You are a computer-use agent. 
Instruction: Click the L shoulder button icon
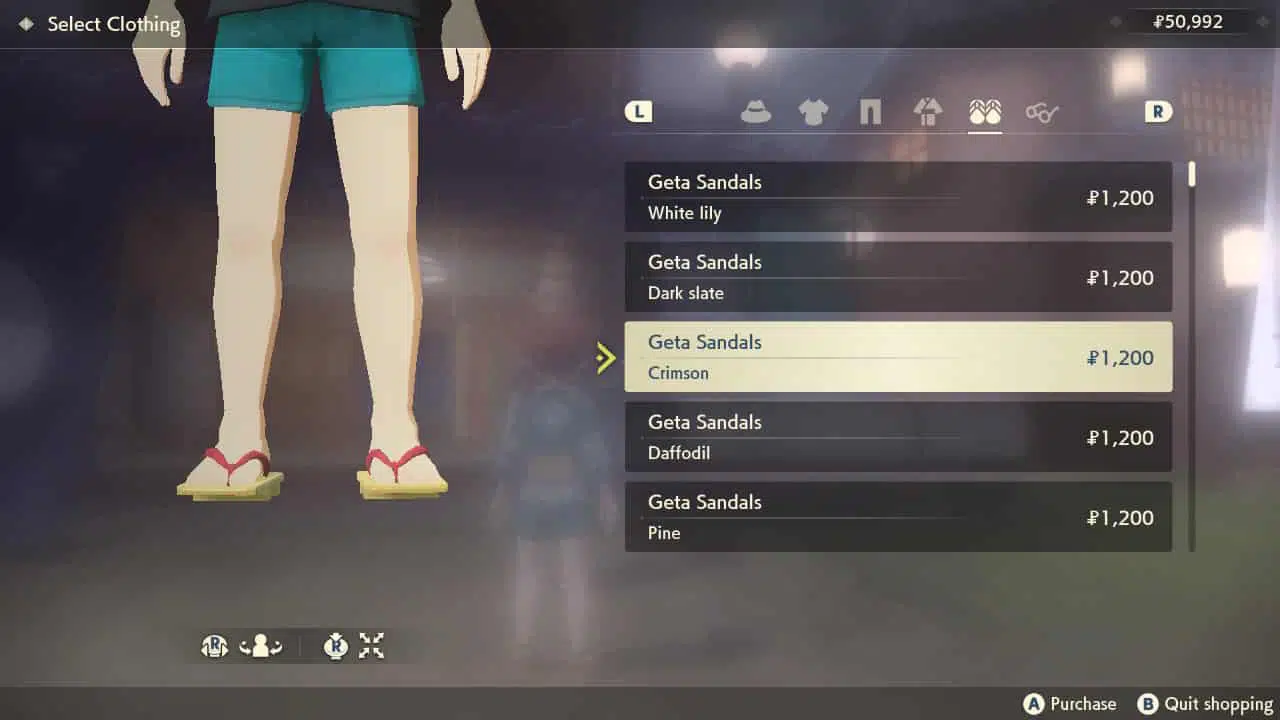coord(638,112)
